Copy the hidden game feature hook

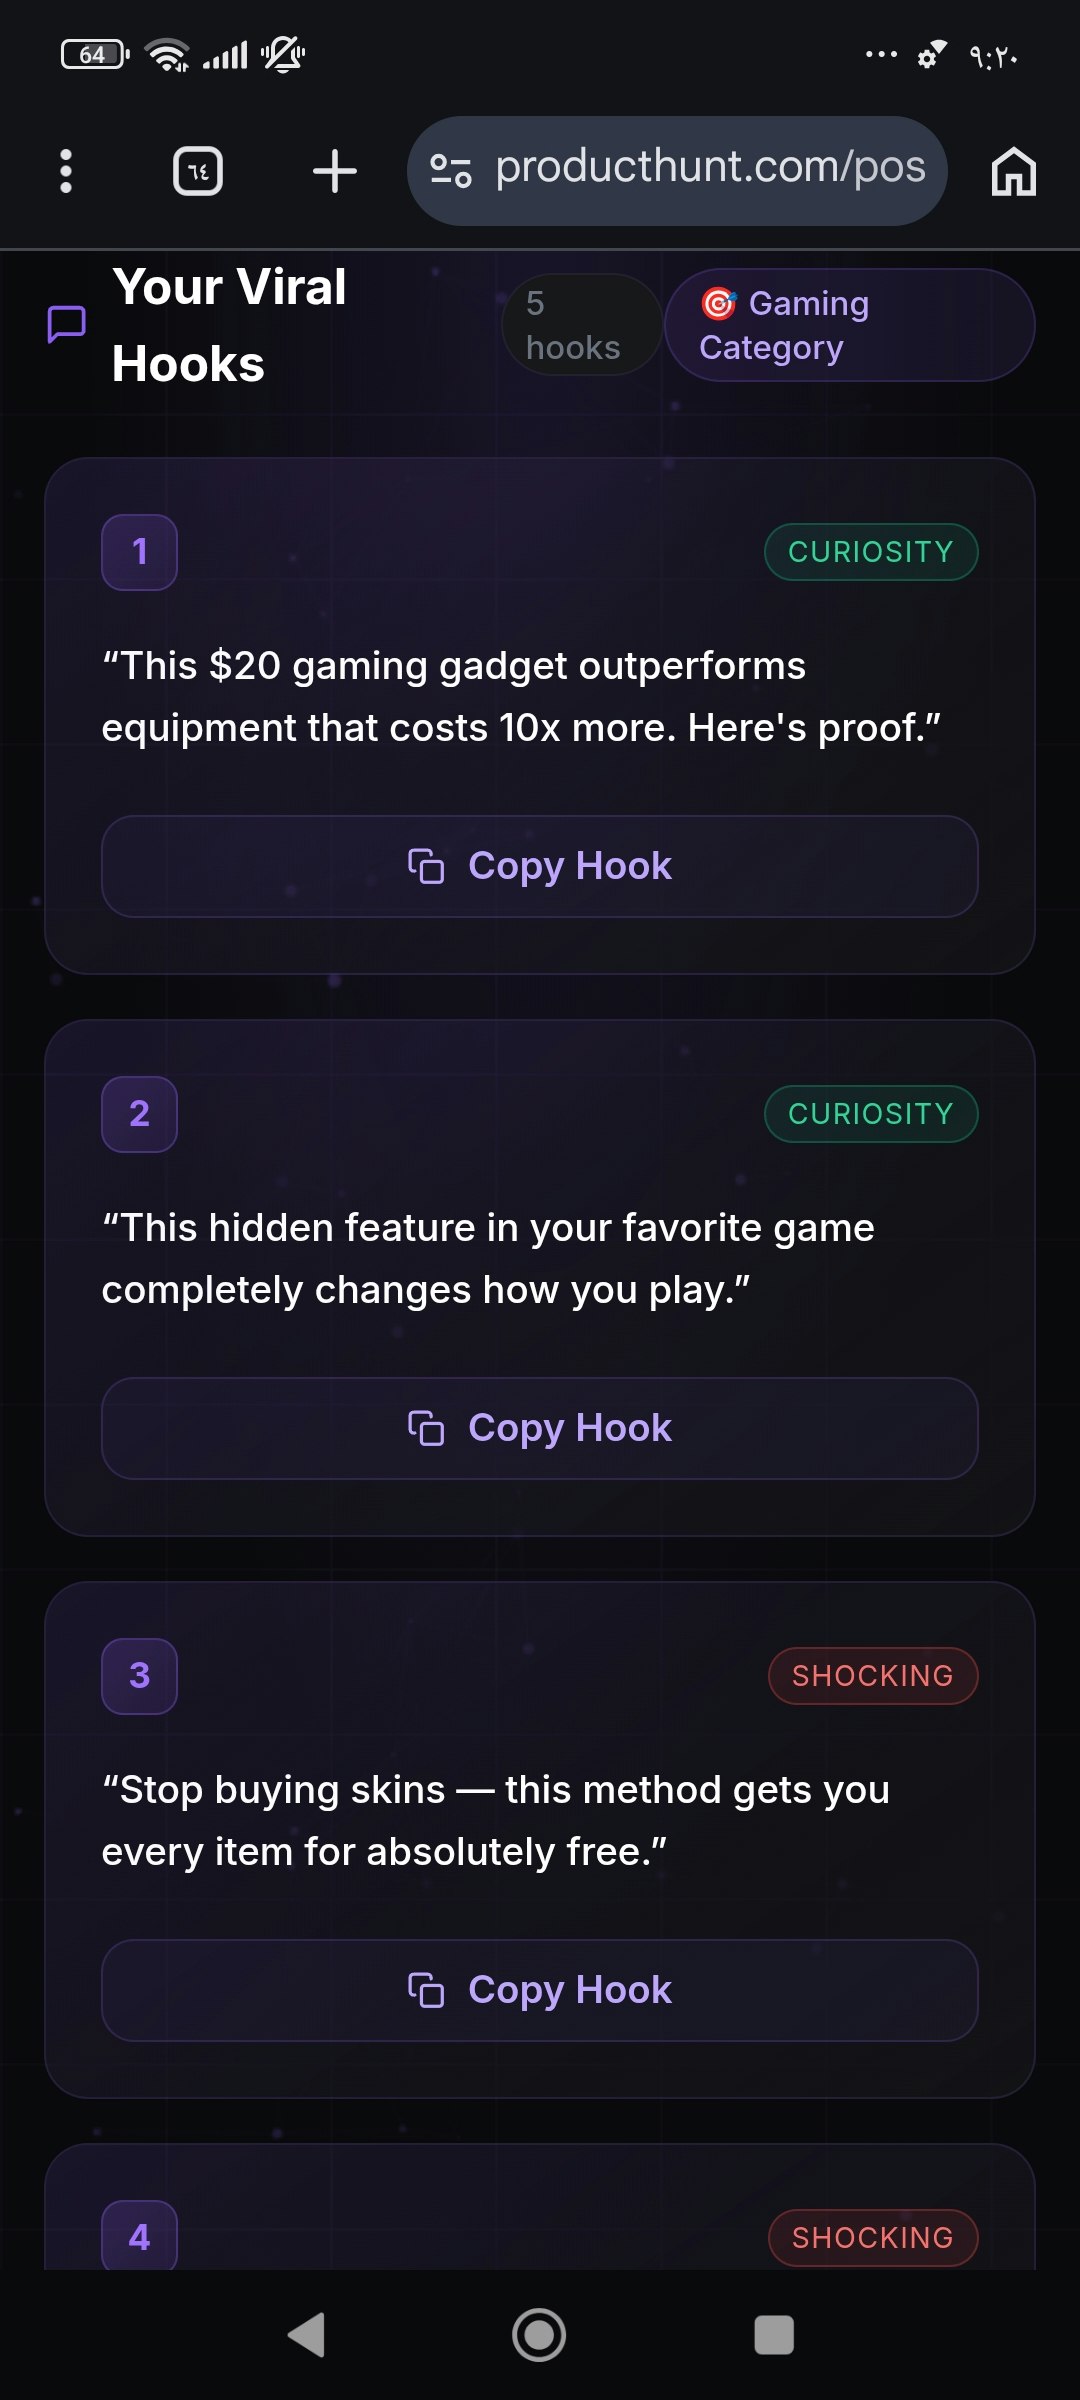point(540,1428)
